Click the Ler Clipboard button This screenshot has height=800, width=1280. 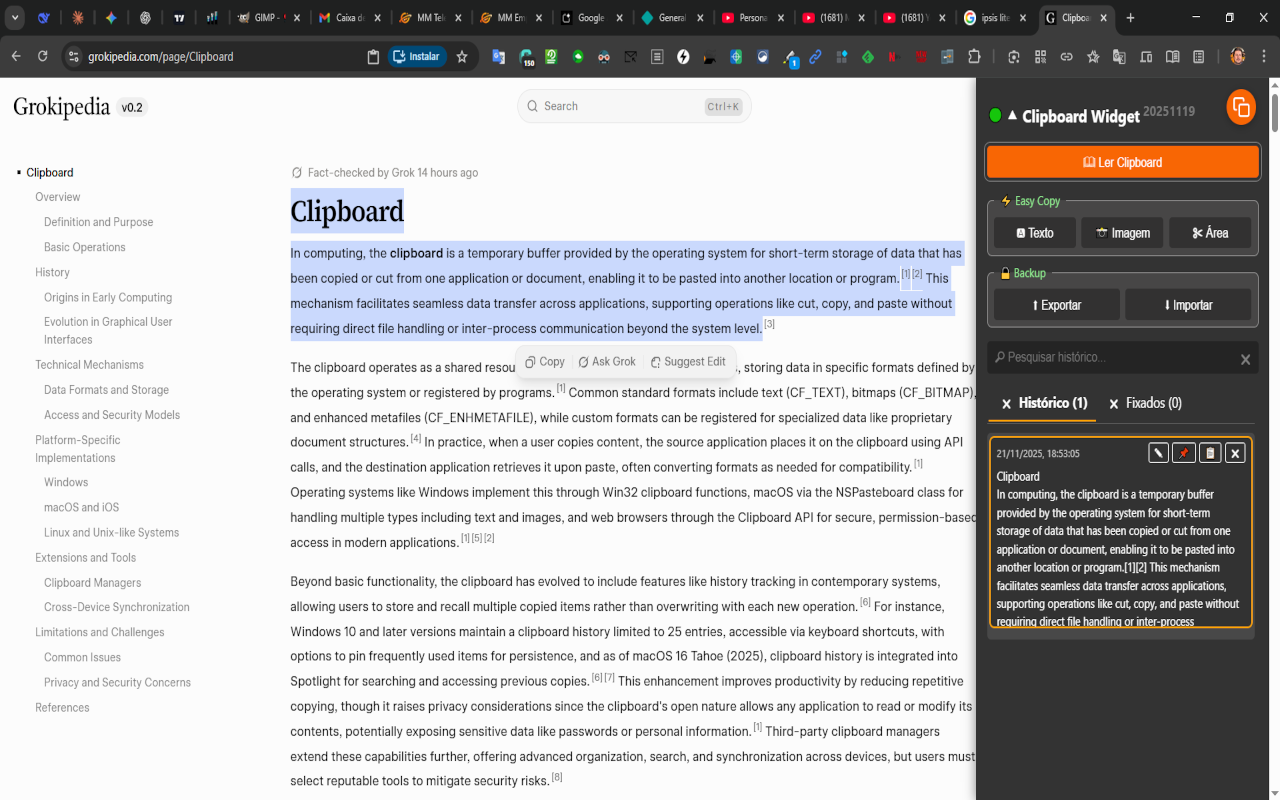[1122, 162]
